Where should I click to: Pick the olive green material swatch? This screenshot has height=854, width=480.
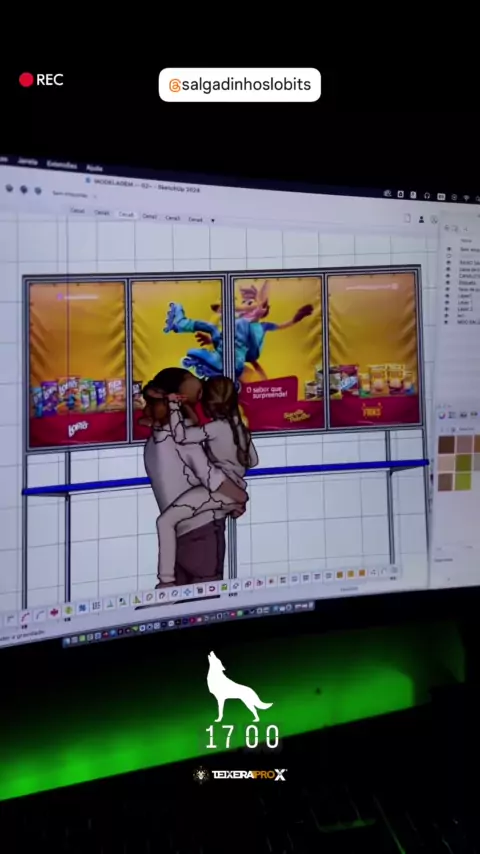pyautogui.click(x=464, y=463)
